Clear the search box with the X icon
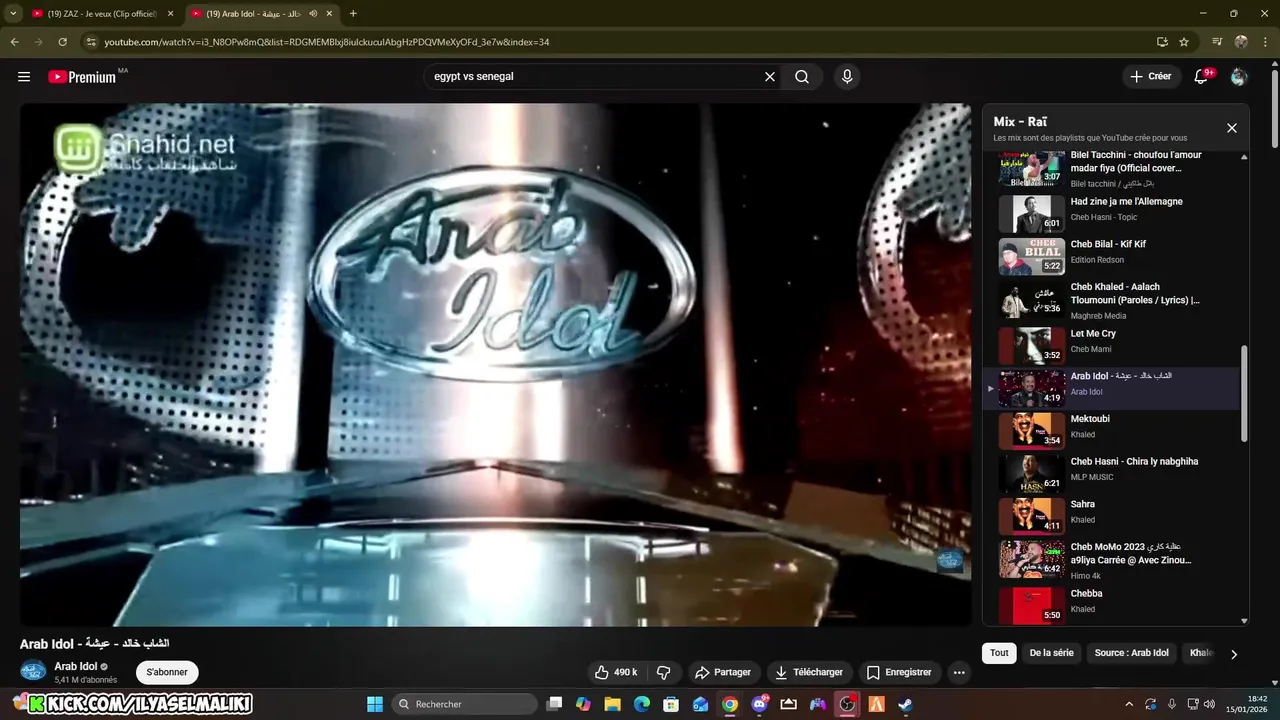This screenshot has width=1280, height=720. (x=770, y=77)
